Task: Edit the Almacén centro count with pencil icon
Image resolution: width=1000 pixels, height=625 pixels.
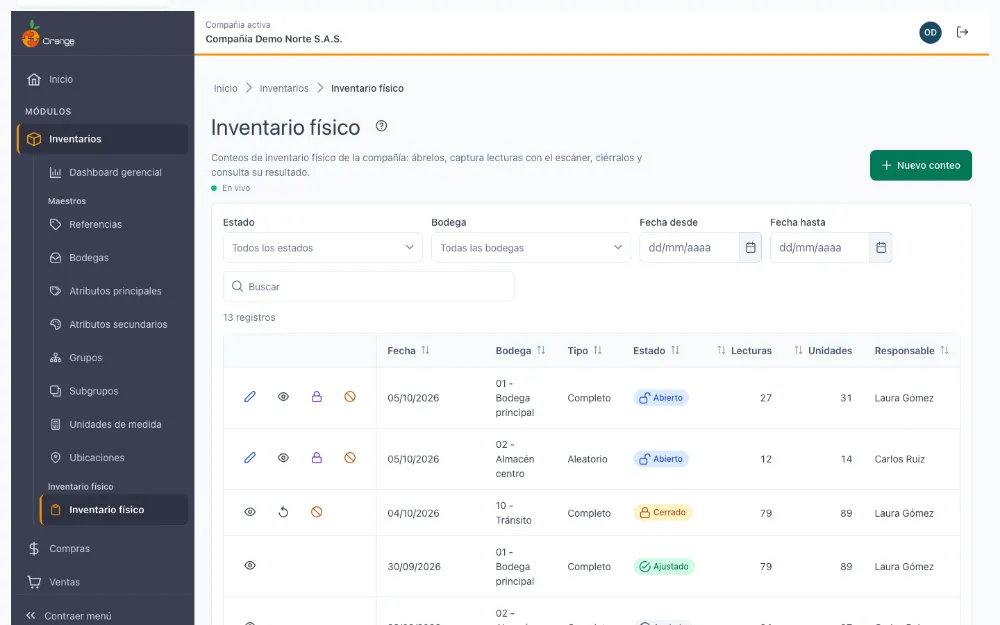Action: pos(250,458)
